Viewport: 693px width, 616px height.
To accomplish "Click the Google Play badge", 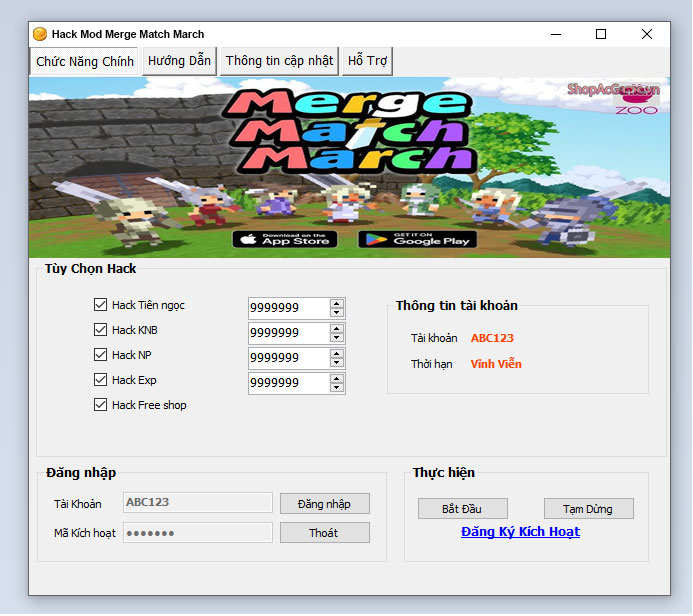I will (x=418, y=239).
